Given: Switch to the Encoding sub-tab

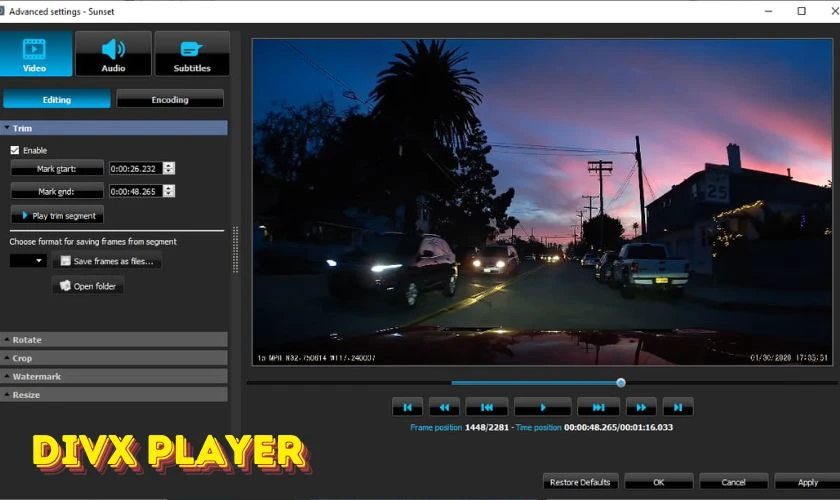Looking at the screenshot, I should pyautogui.click(x=170, y=99).
